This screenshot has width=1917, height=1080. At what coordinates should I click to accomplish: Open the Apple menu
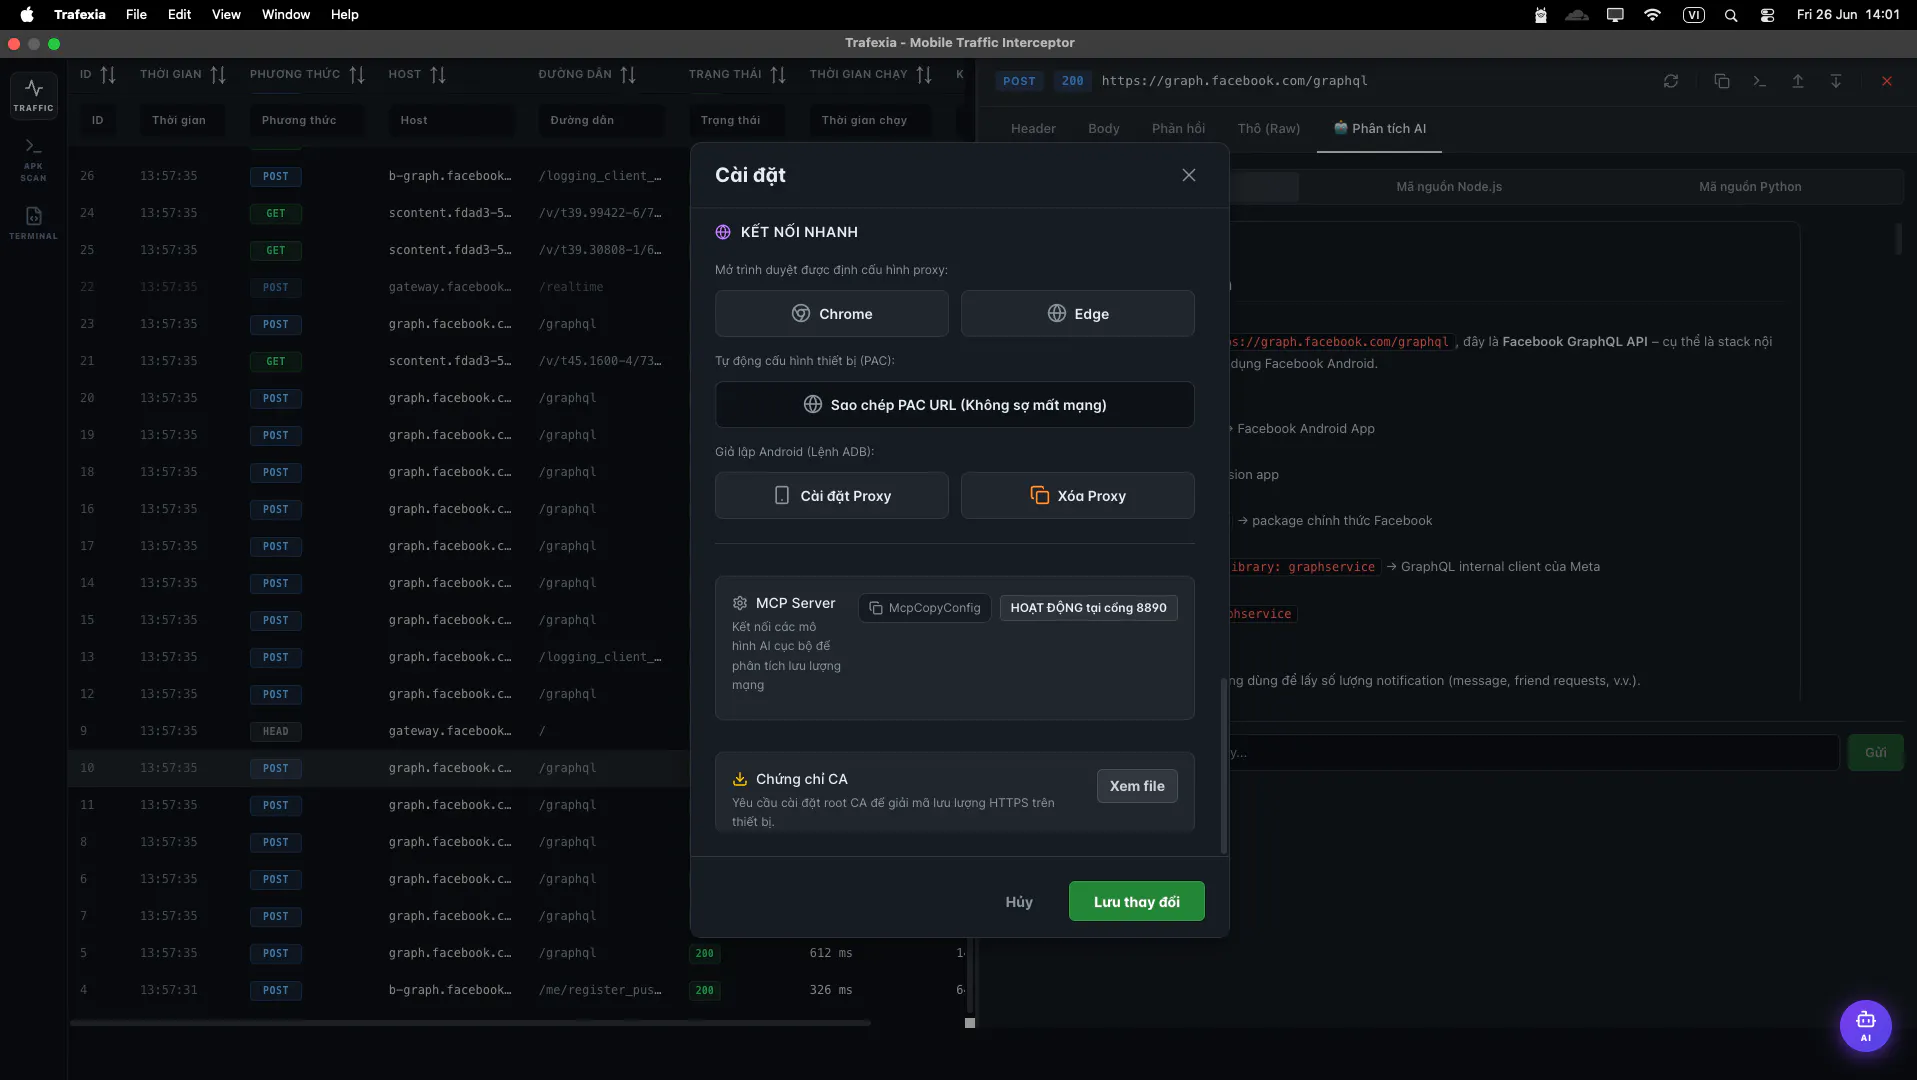pos(27,15)
